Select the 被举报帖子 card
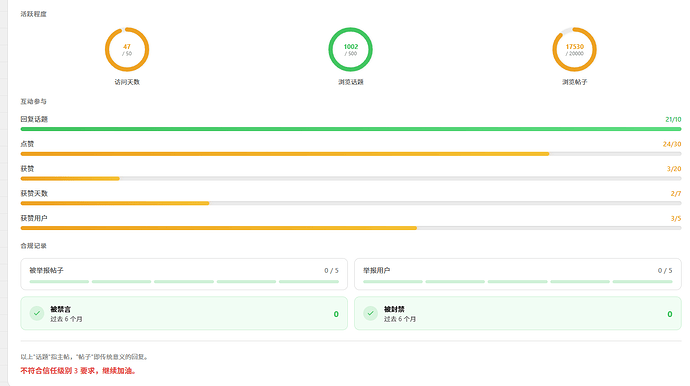 click(184, 274)
